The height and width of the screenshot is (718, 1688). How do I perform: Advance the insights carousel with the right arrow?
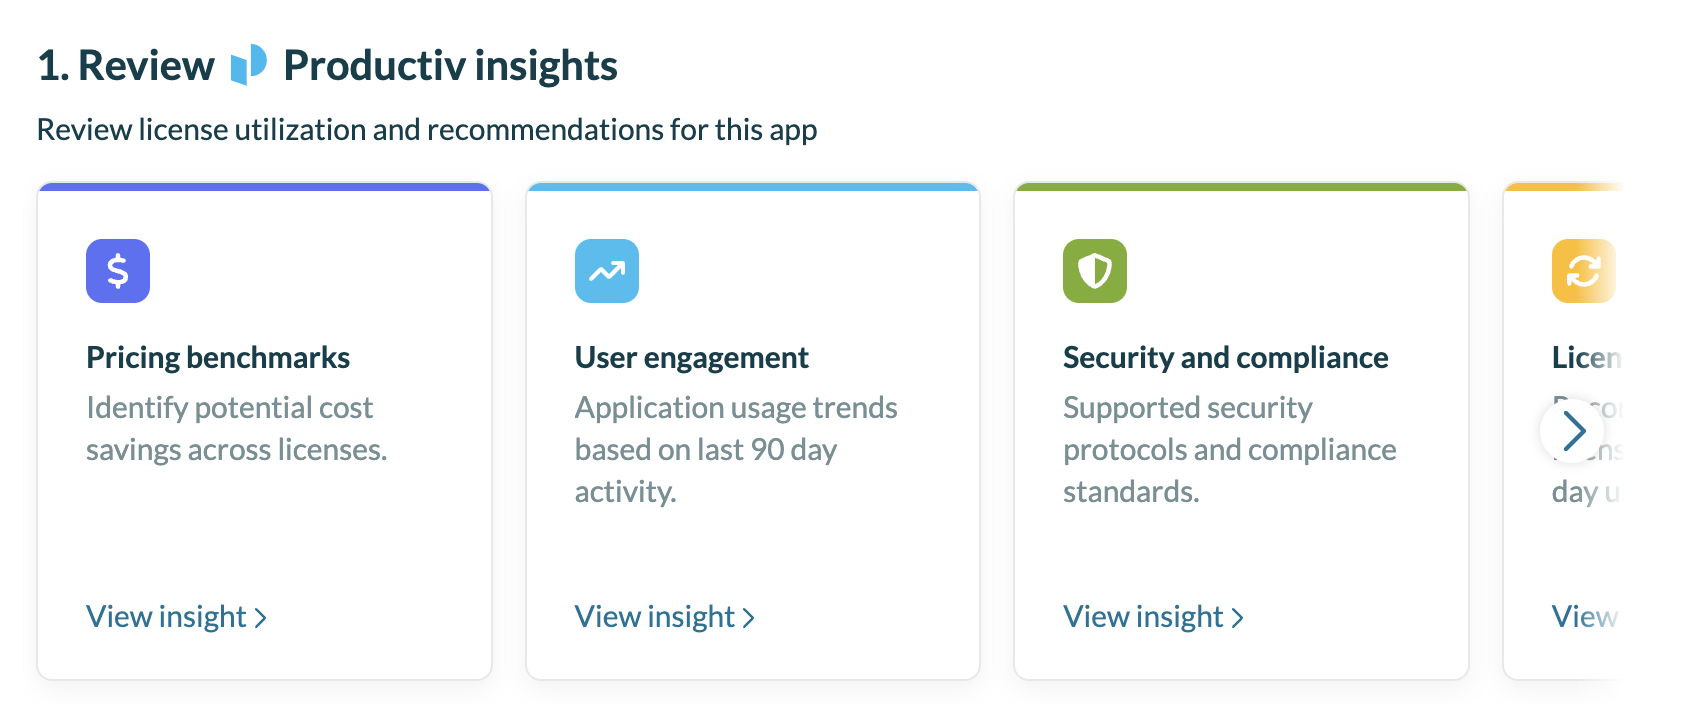[x=1572, y=431]
